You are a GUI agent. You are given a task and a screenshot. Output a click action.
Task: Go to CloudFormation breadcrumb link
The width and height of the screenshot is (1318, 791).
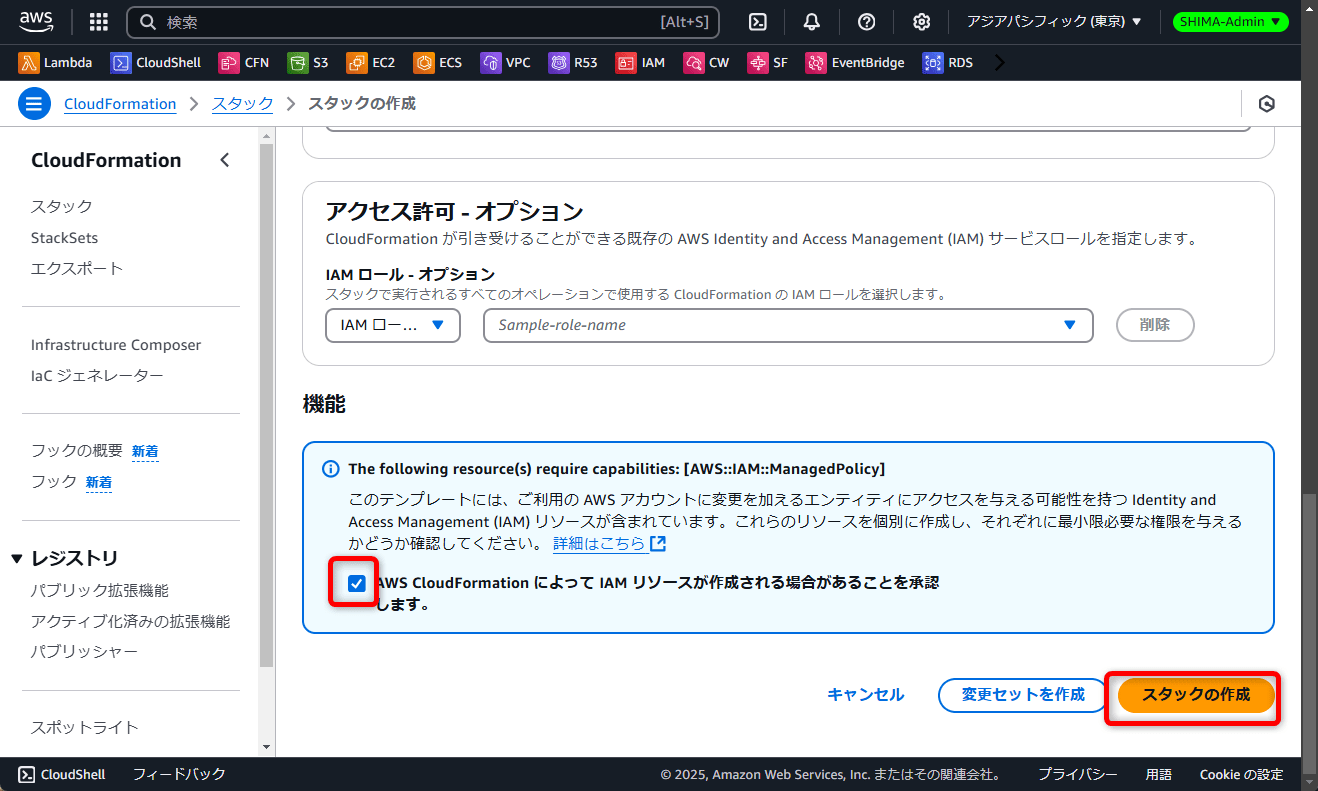point(120,103)
